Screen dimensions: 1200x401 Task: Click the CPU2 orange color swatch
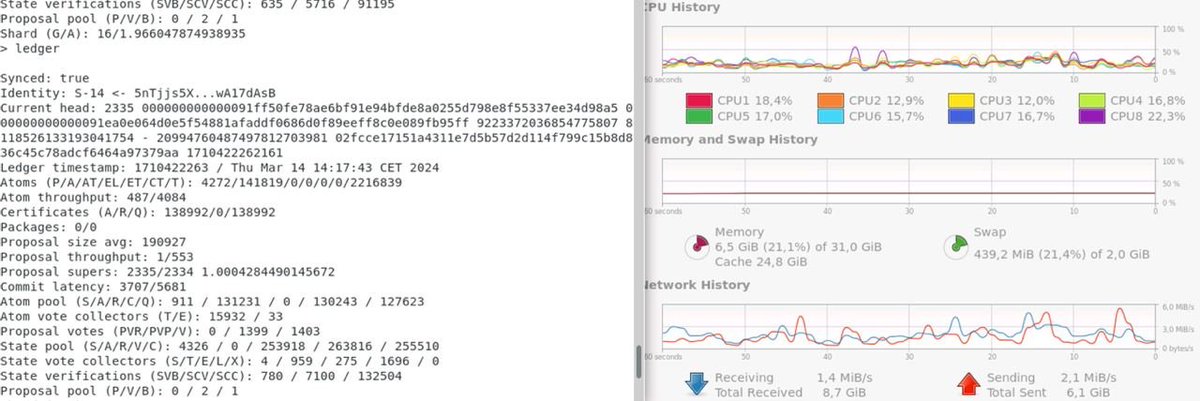coord(831,101)
